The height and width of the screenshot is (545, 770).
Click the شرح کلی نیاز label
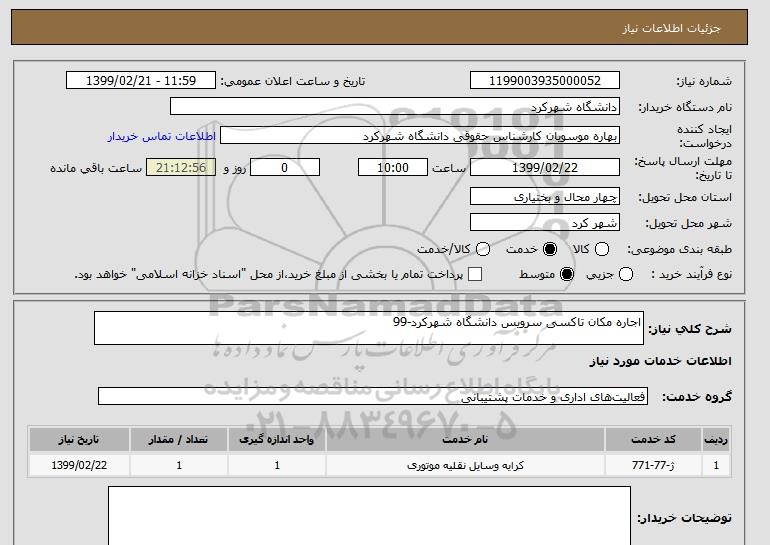(x=690, y=328)
